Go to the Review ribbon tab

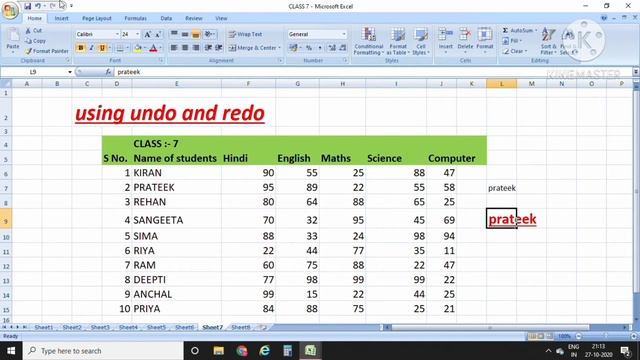tap(193, 18)
